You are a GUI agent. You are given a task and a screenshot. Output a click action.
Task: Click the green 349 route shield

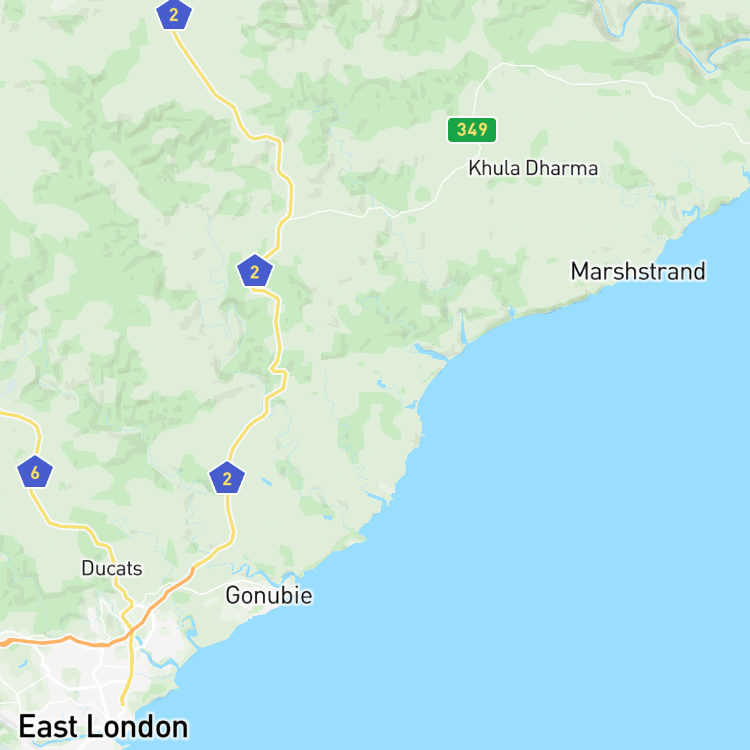(x=472, y=130)
